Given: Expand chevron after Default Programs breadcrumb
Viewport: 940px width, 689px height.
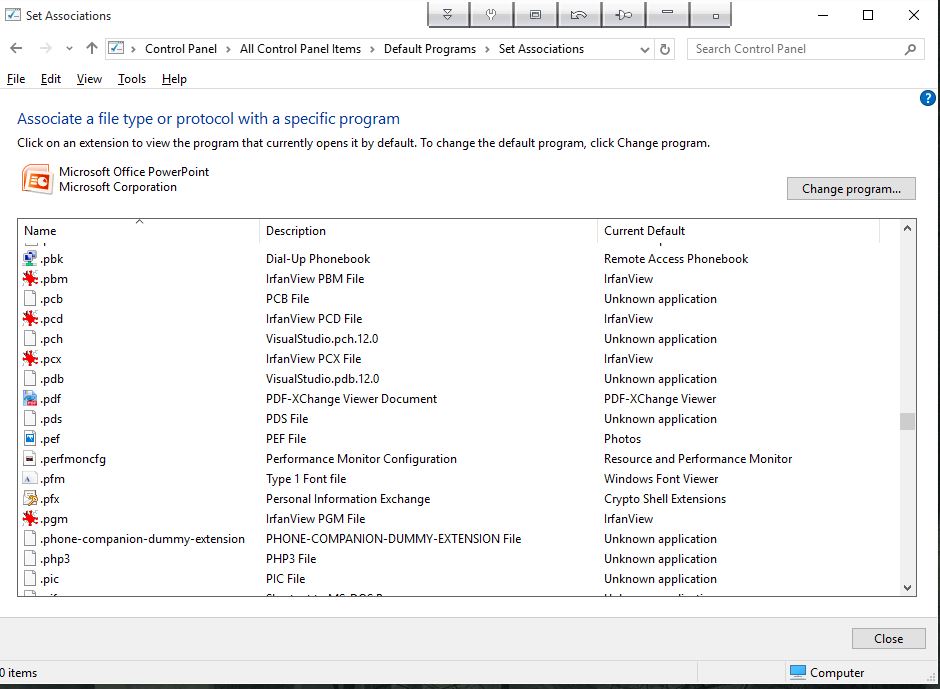Looking at the screenshot, I should click(487, 49).
